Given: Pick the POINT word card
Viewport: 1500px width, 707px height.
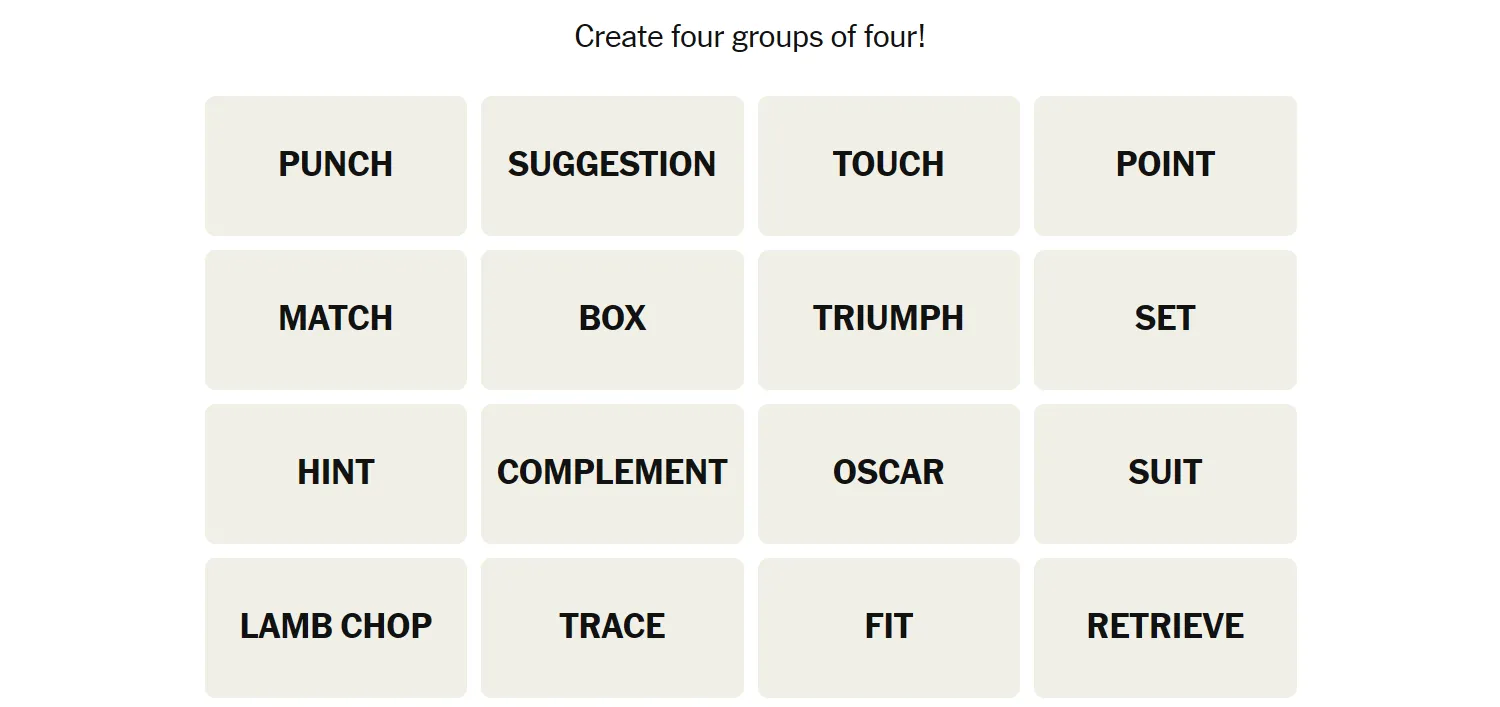Looking at the screenshot, I should [1165, 166].
